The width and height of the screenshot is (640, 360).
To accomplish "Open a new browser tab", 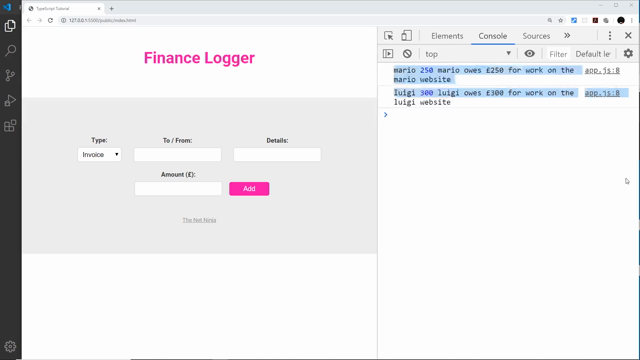I will point(111,9).
